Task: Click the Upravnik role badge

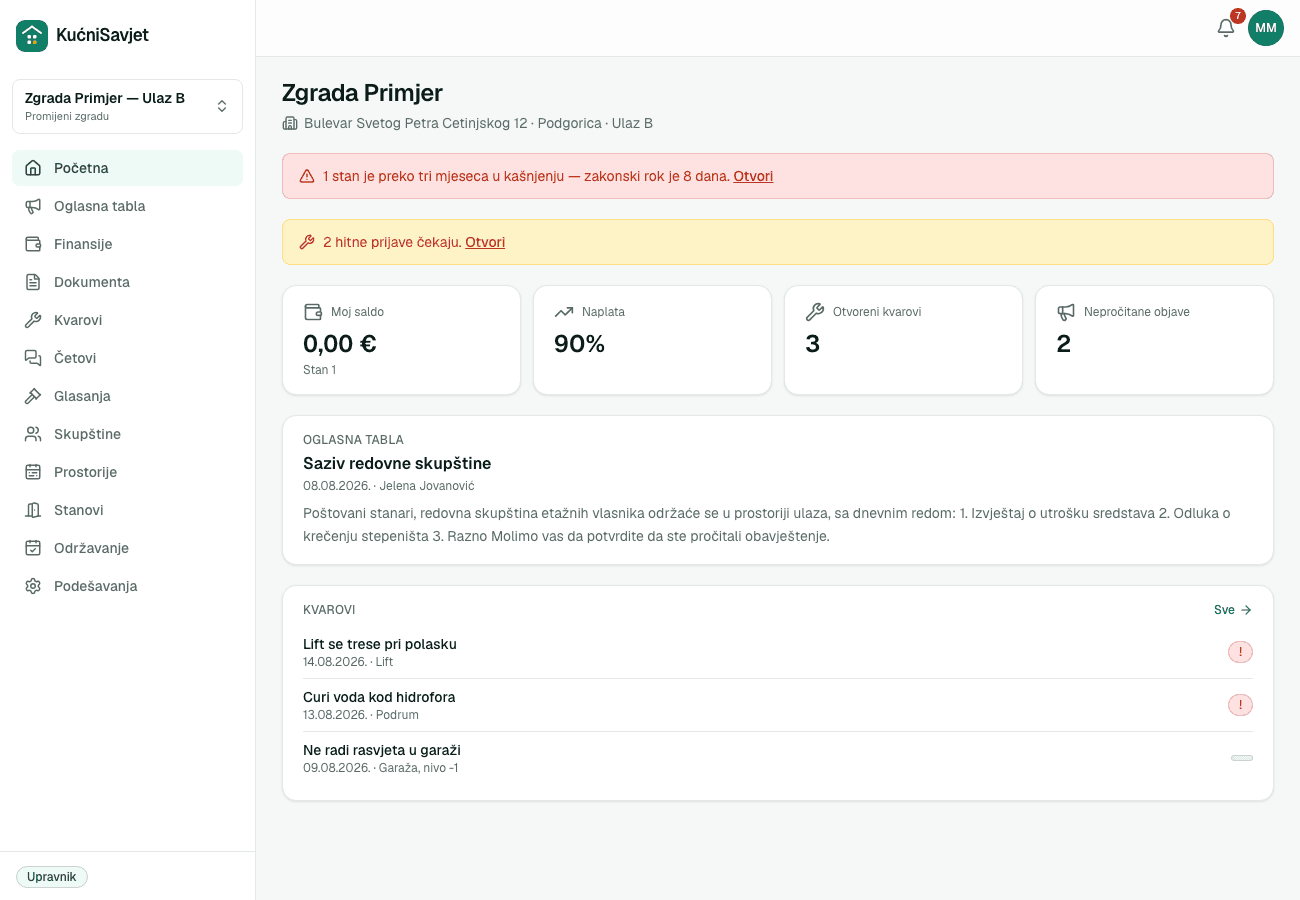Action: pyautogui.click(x=52, y=877)
